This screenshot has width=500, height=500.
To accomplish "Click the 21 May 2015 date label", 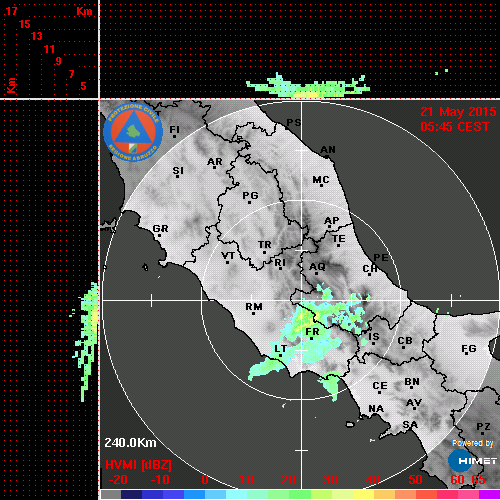I will click(x=458, y=112).
